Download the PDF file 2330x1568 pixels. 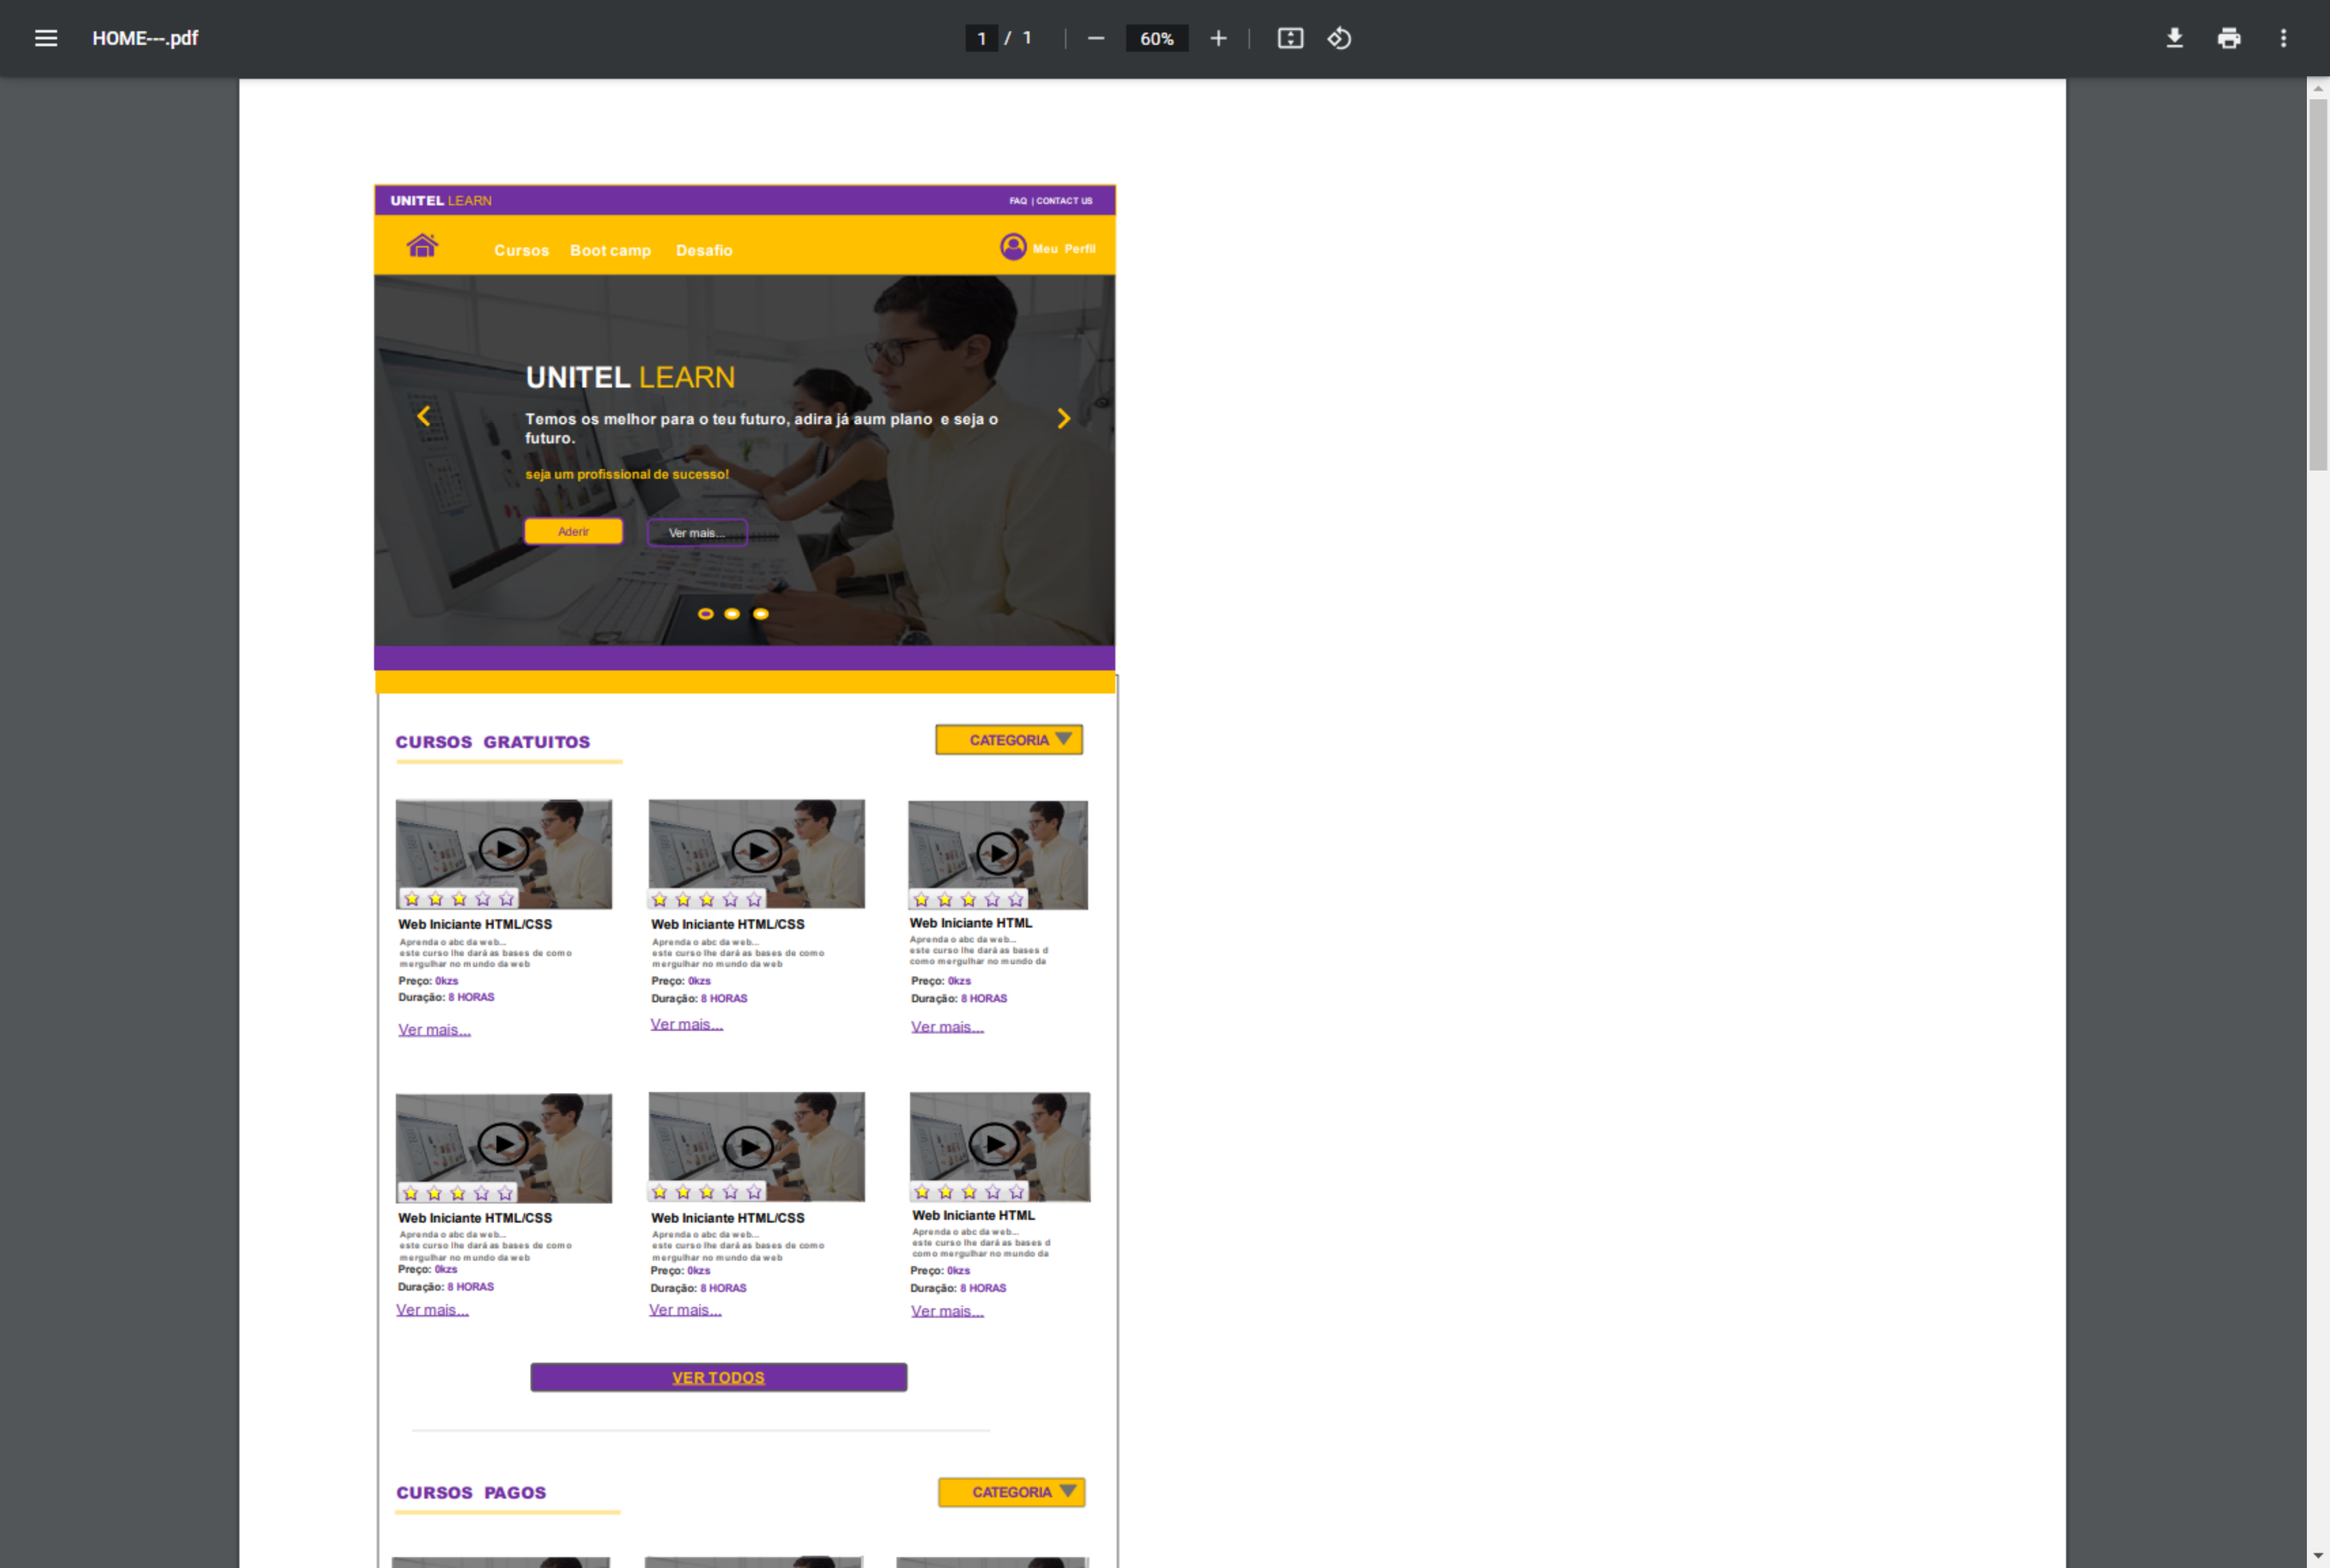[2174, 38]
